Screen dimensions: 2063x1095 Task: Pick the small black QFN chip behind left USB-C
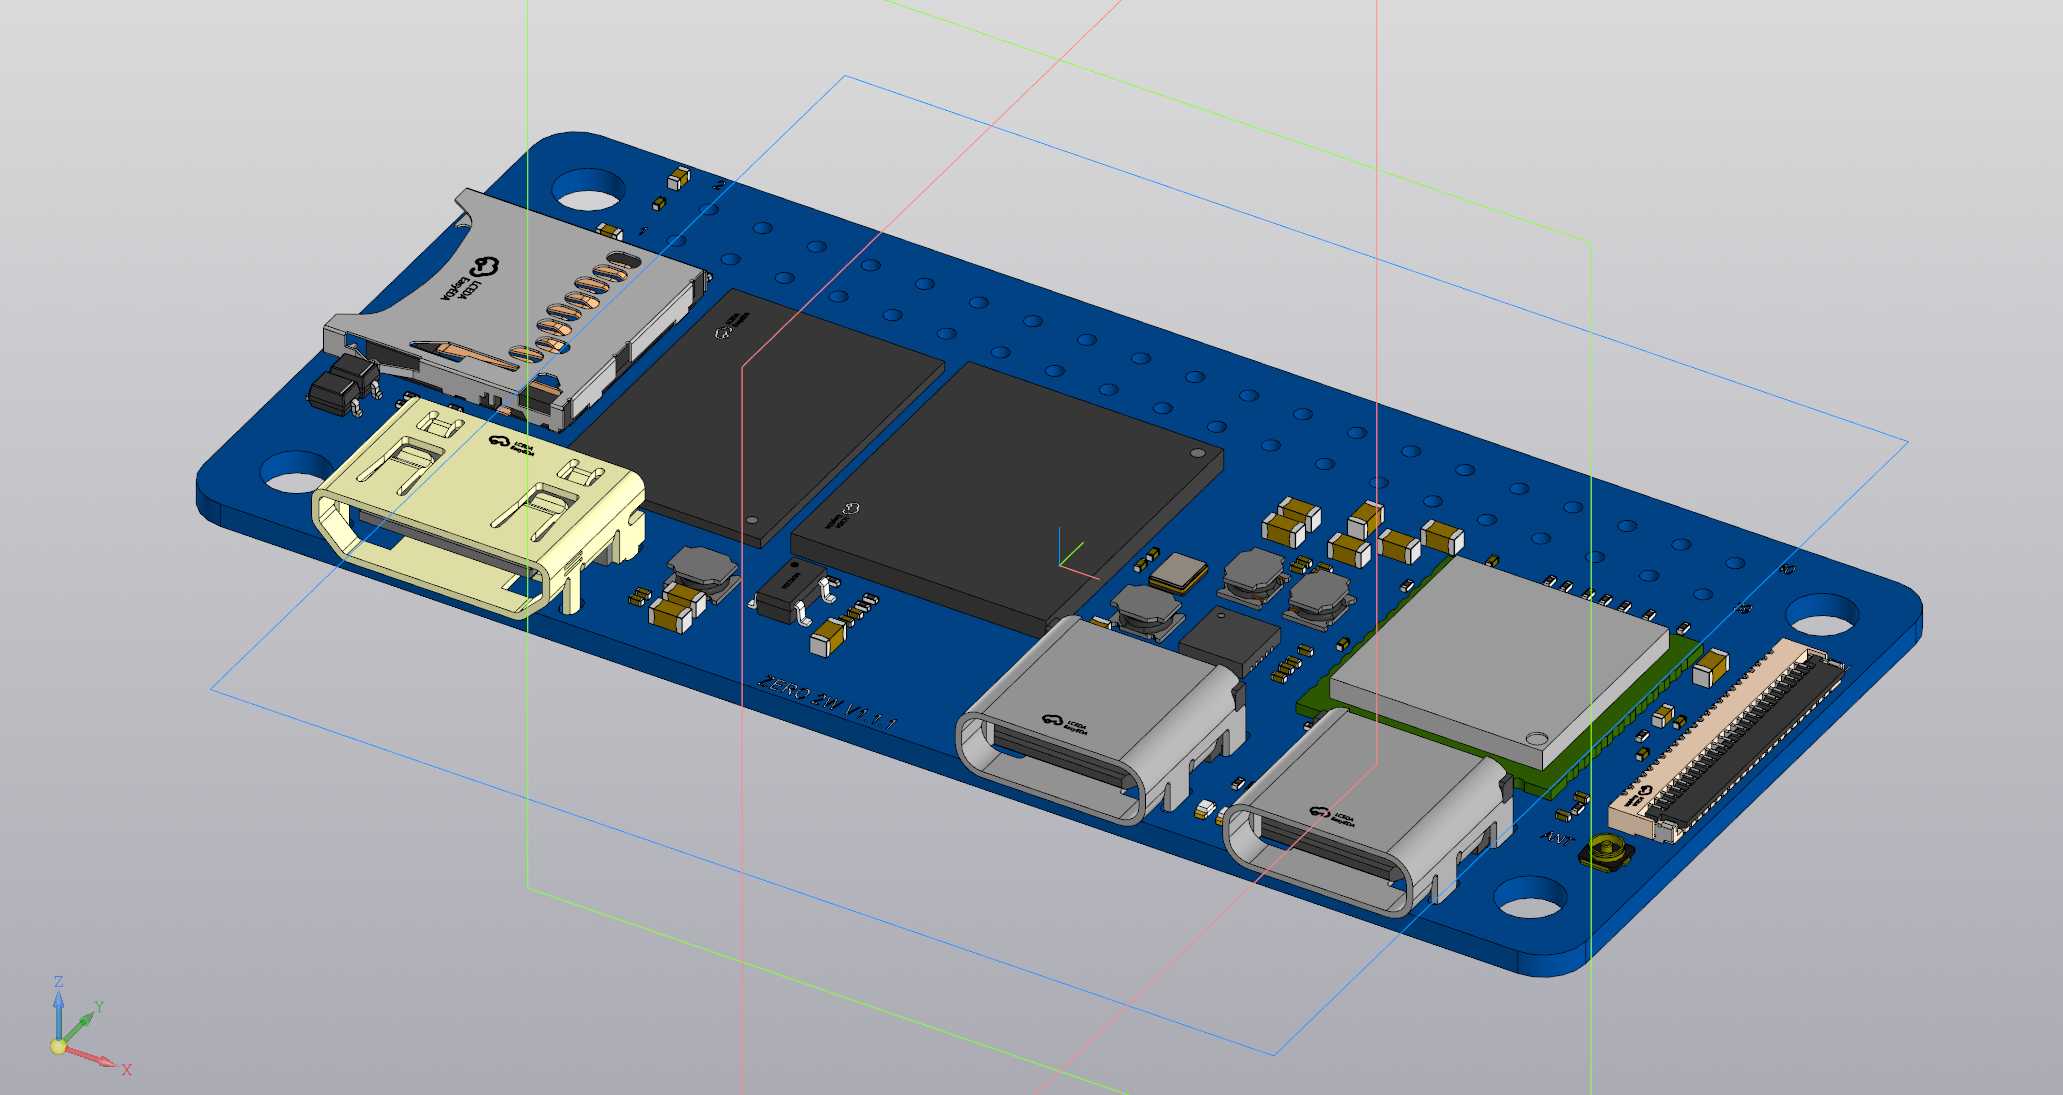pos(1230,640)
